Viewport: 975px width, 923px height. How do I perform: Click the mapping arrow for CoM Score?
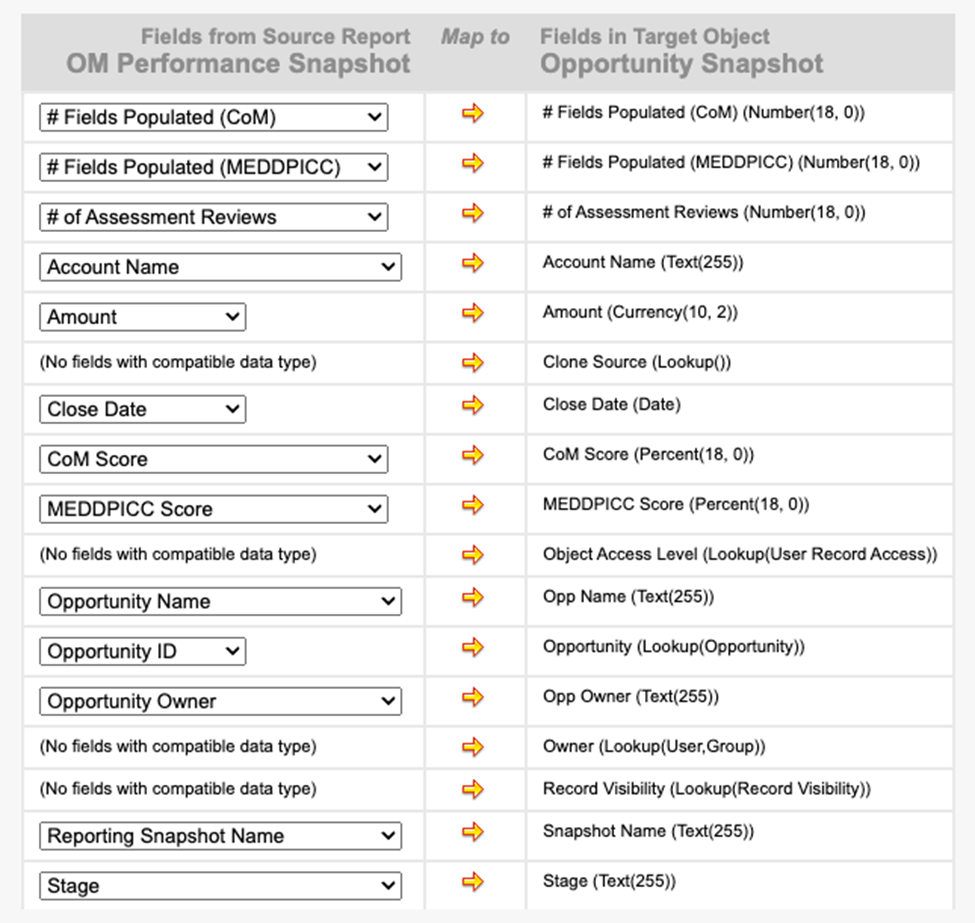pyautogui.click(x=473, y=455)
